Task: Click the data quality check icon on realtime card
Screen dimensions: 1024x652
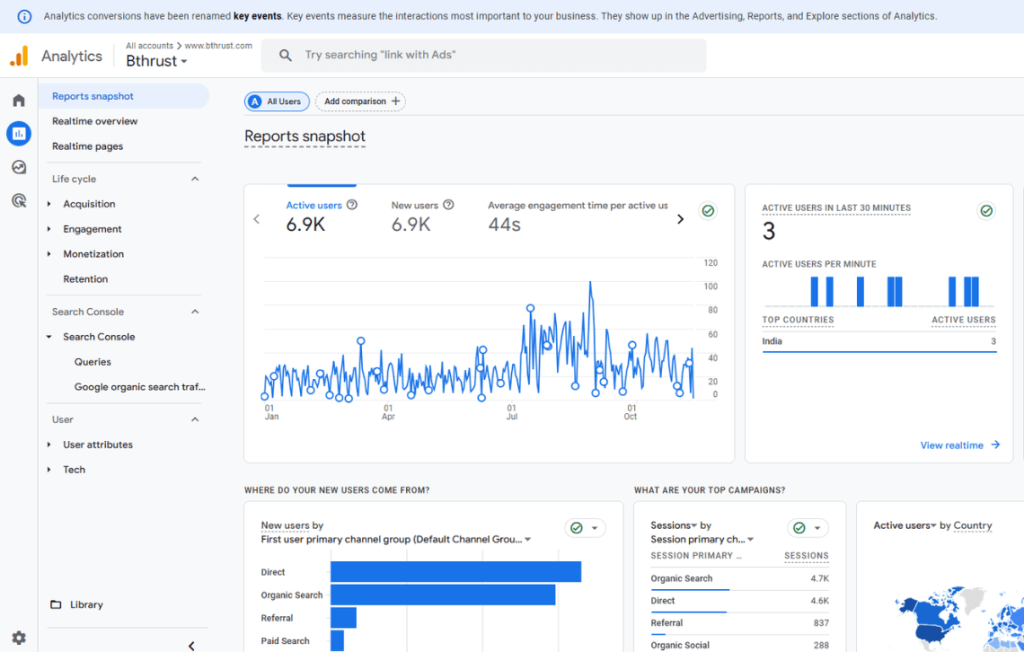Action: pos(986,210)
